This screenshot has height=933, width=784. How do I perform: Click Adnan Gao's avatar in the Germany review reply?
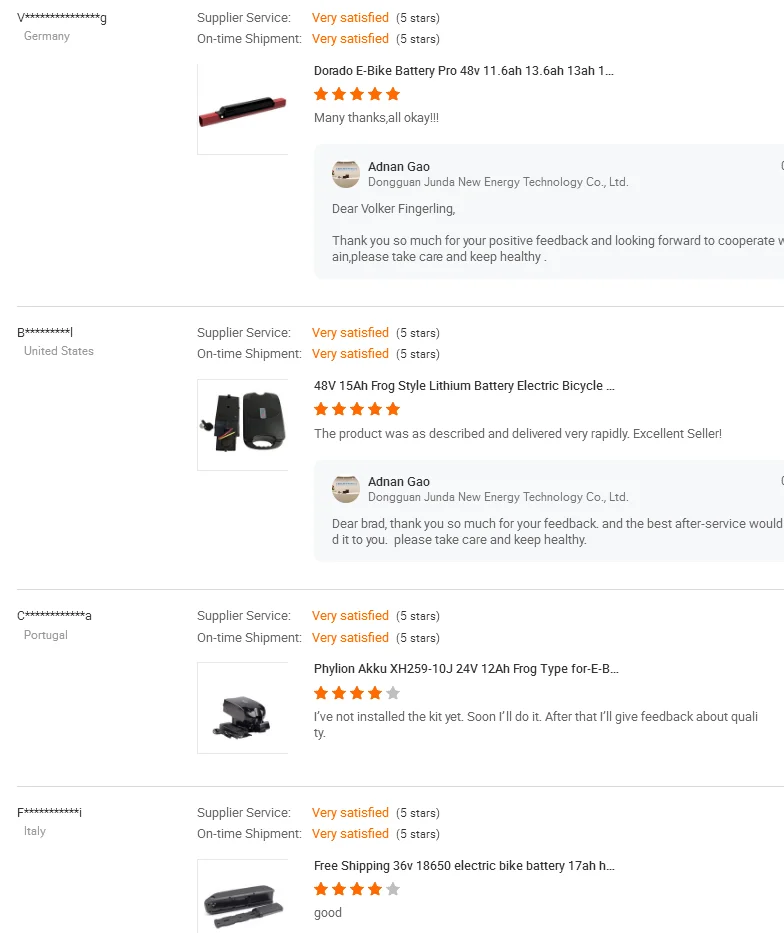(346, 174)
